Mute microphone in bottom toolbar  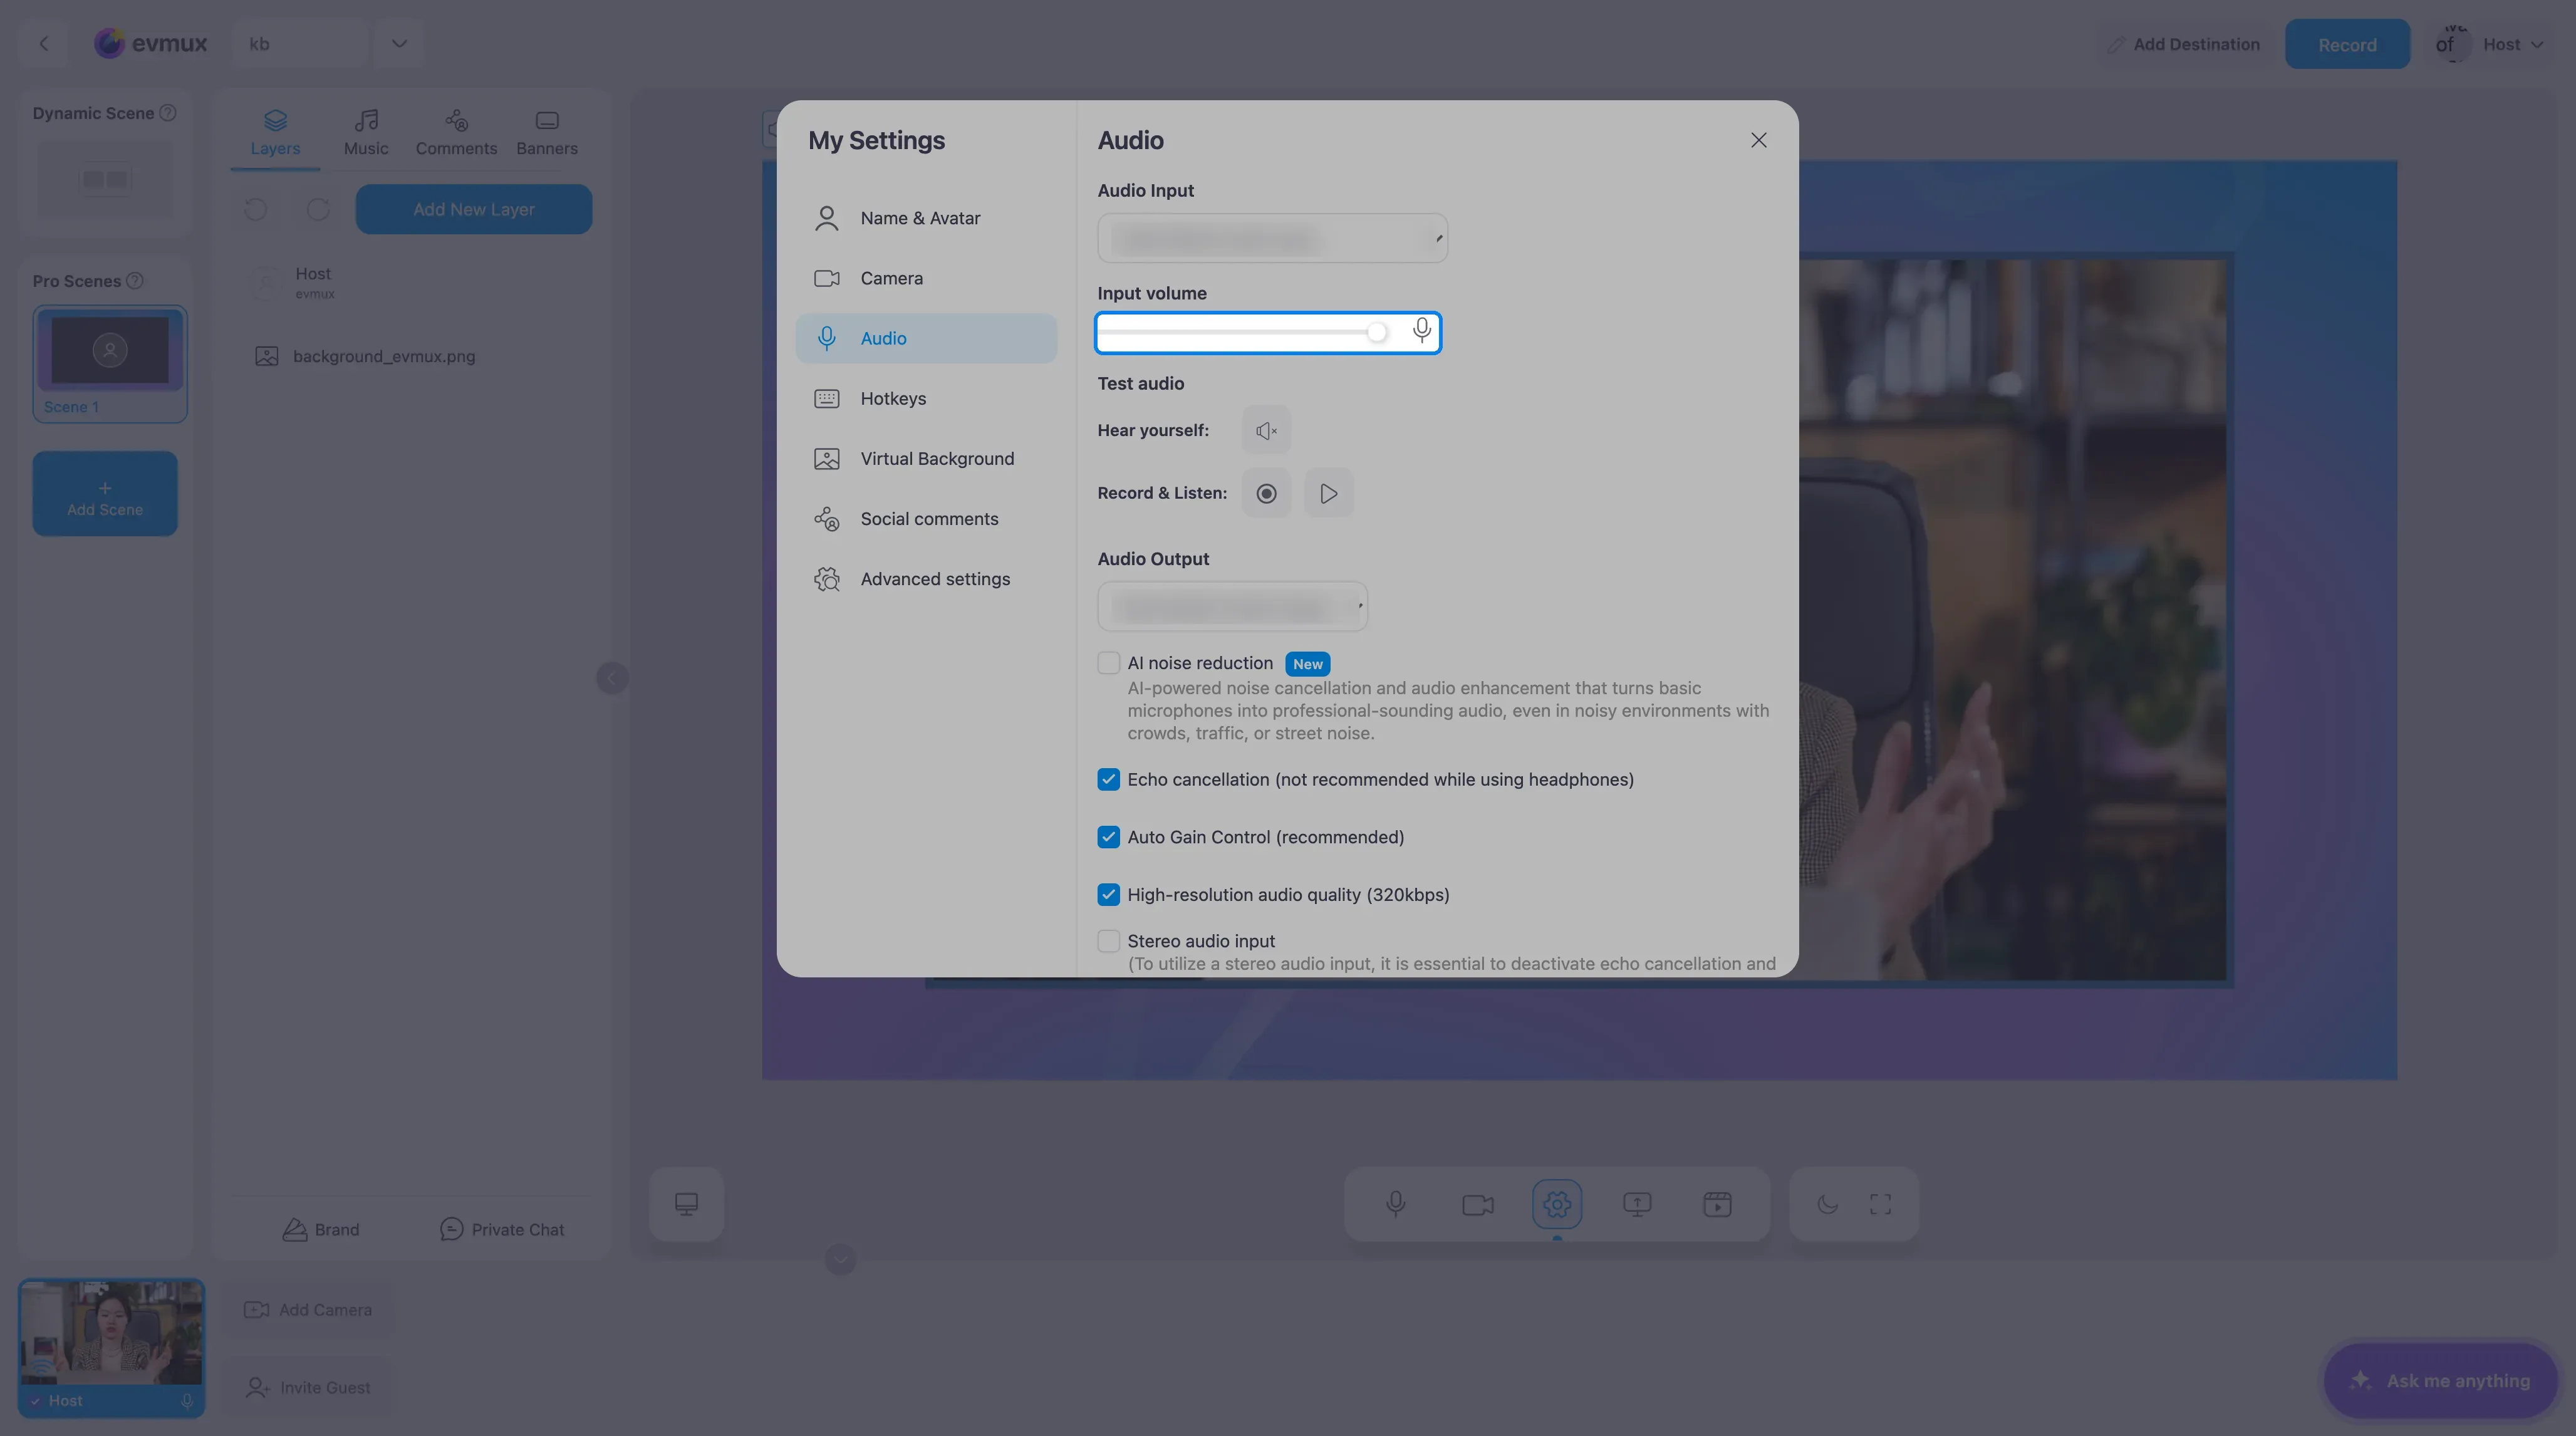point(1396,1204)
